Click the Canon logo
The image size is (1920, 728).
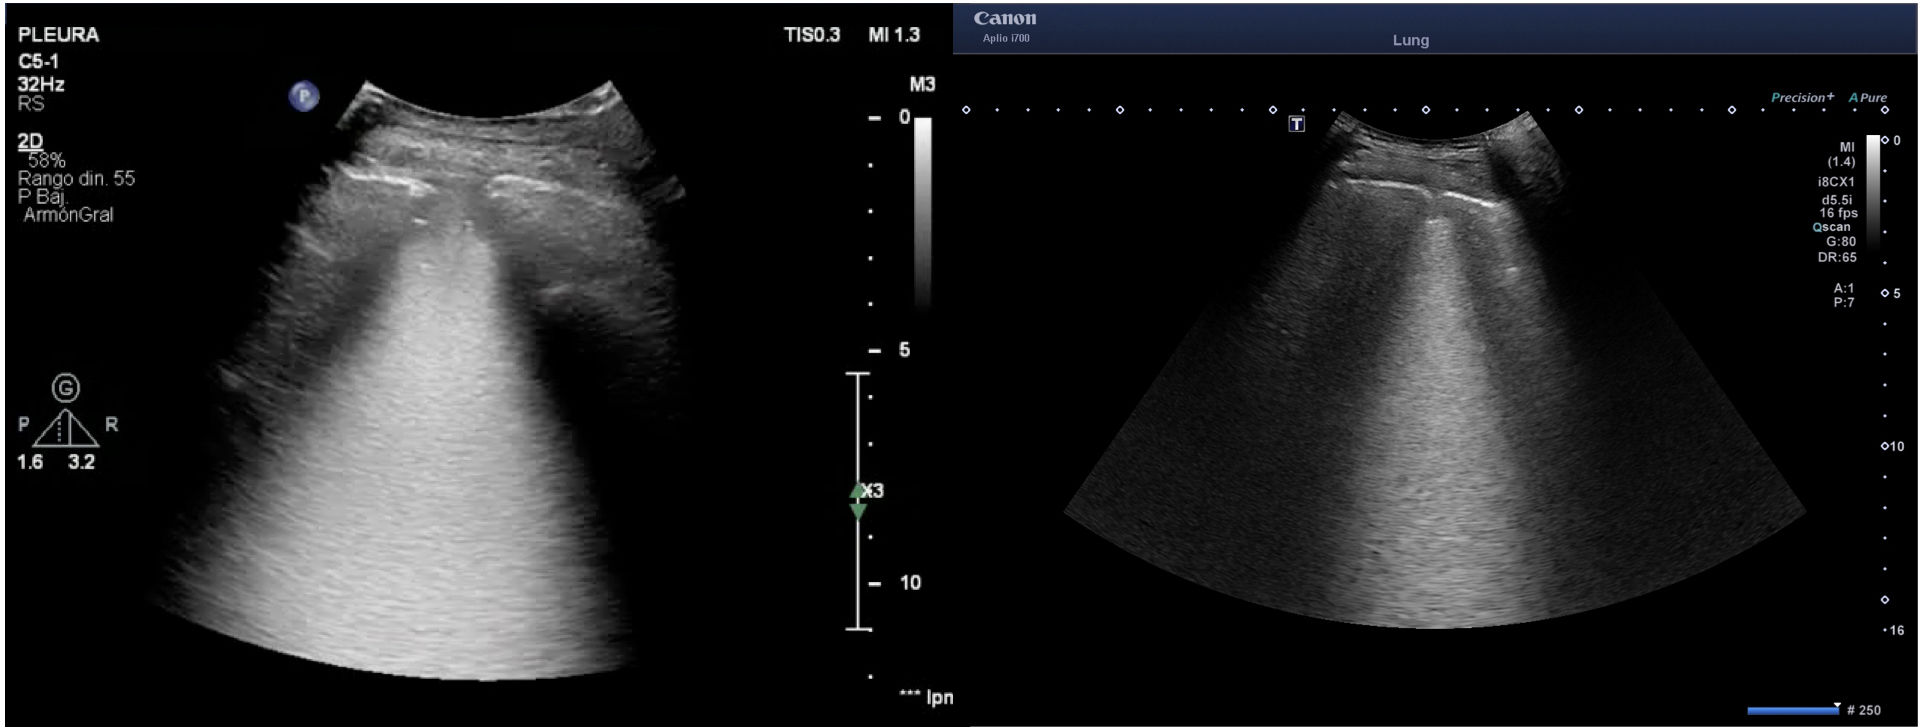tap(1004, 19)
